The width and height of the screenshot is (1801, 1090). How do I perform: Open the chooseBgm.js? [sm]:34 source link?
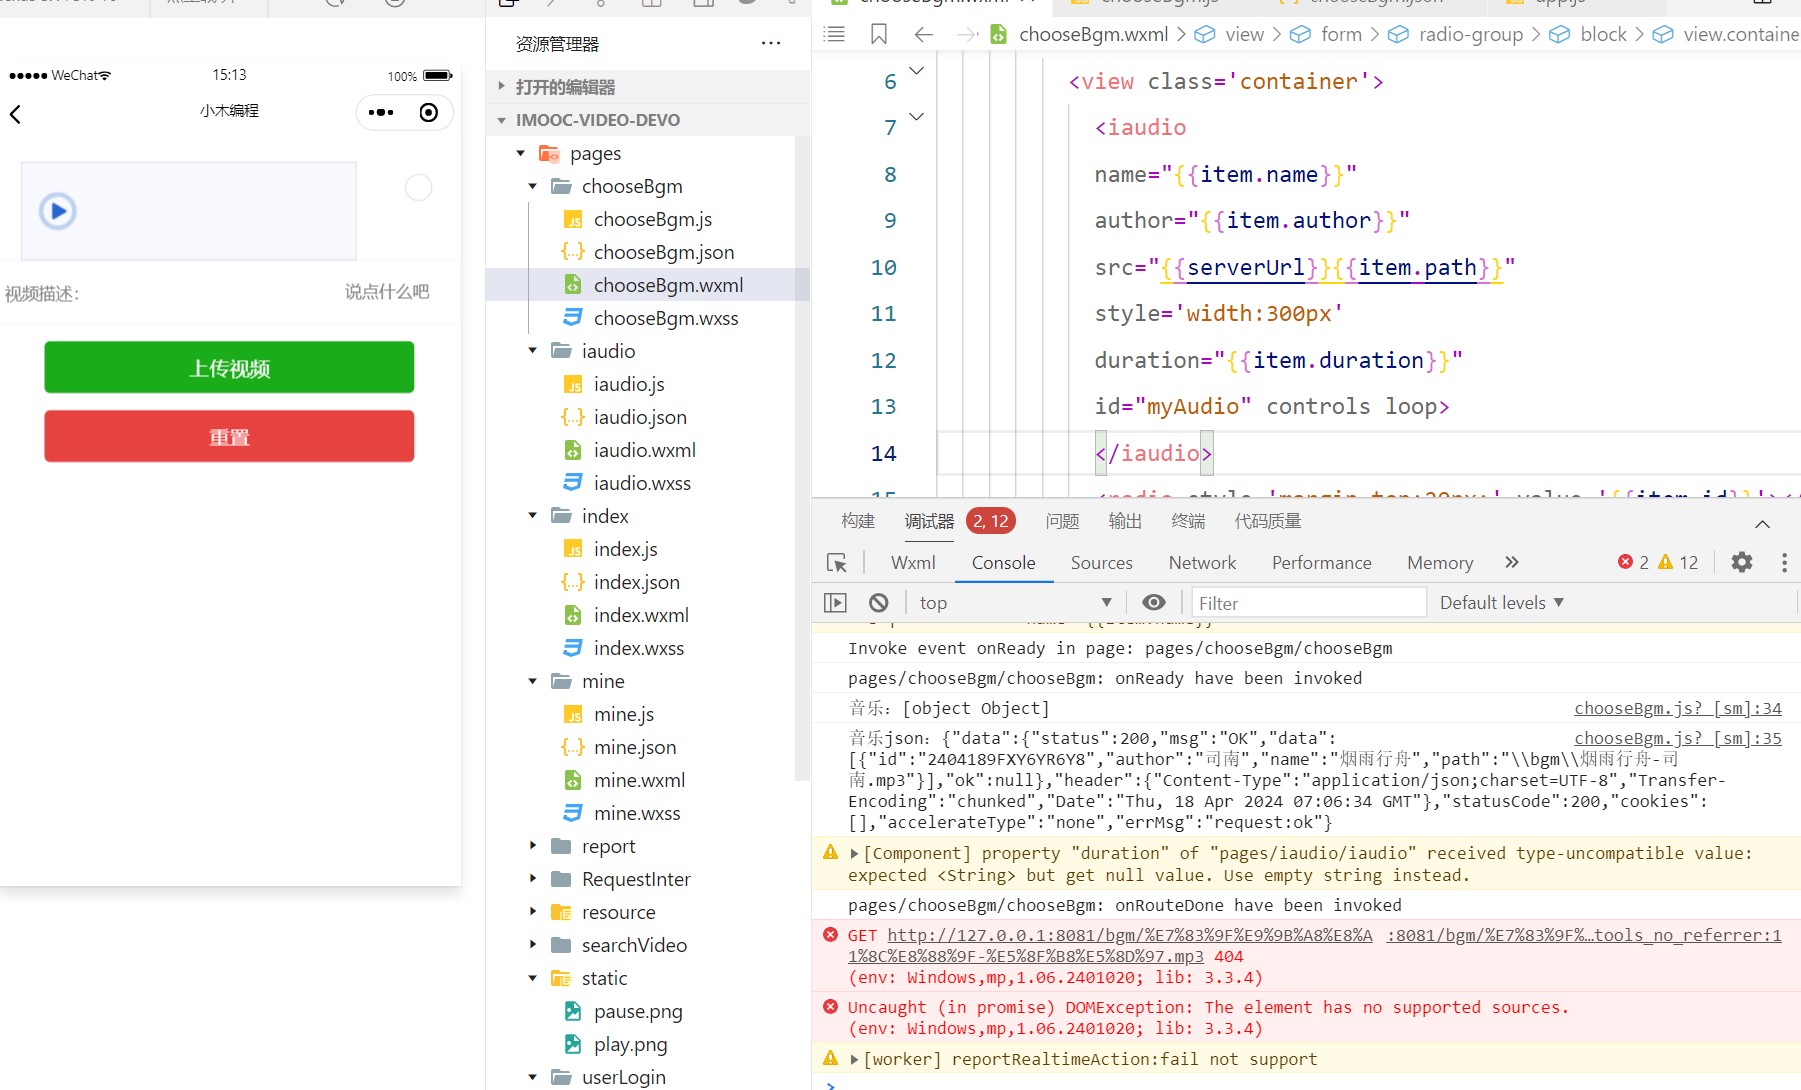point(1677,708)
